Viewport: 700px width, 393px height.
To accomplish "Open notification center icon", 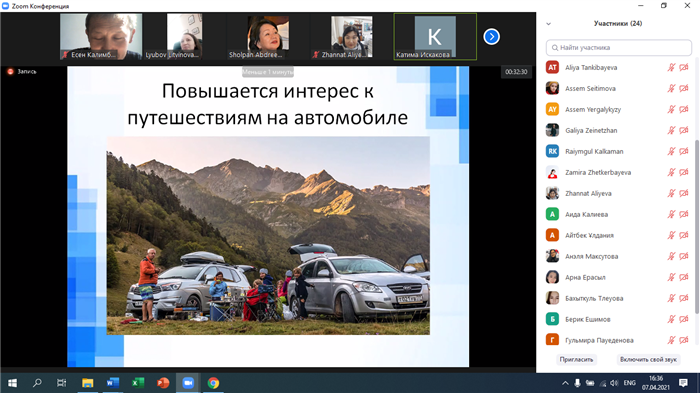I will pyautogui.click(x=683, y=383).
